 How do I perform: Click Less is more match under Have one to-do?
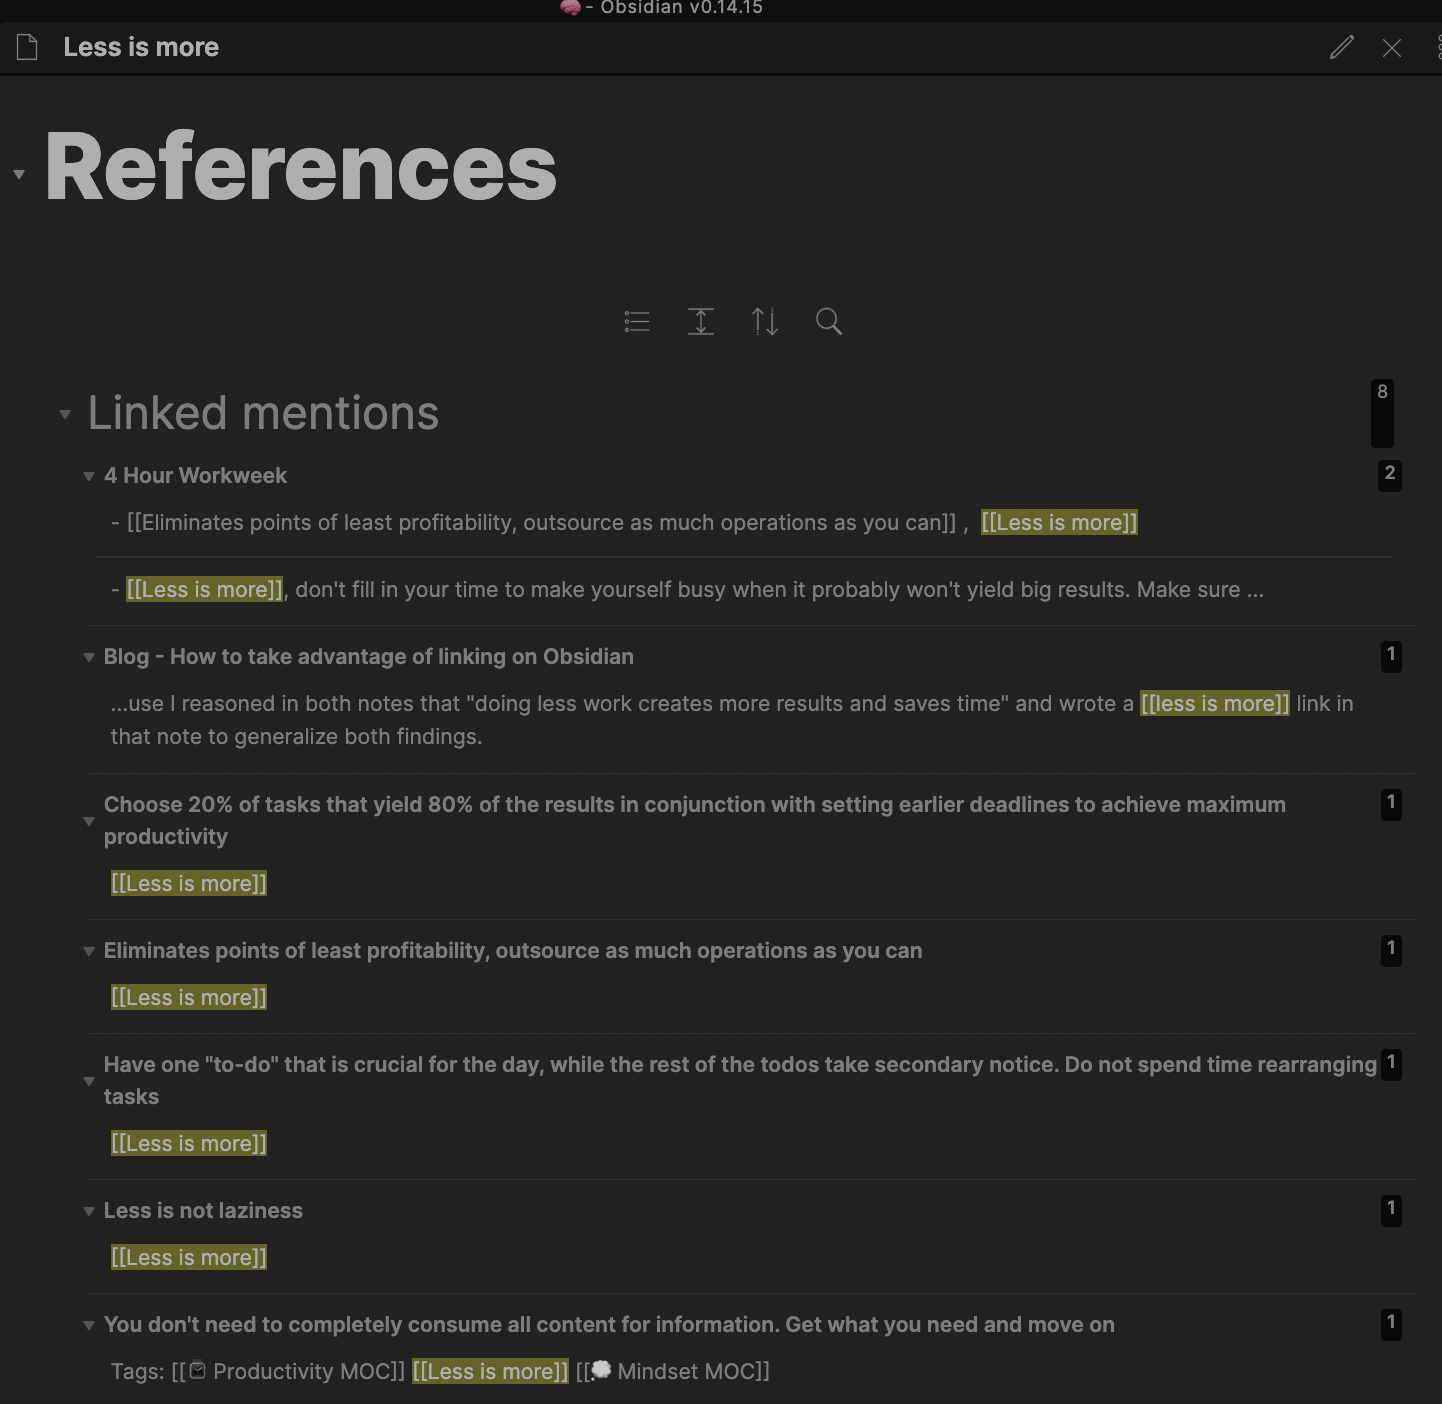coord(189,1144)
